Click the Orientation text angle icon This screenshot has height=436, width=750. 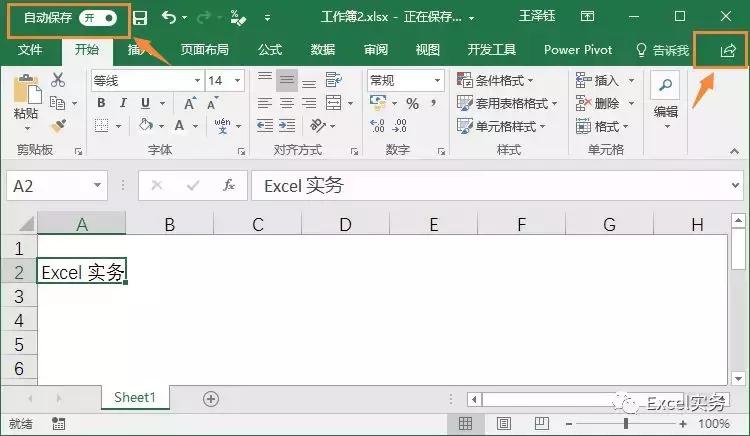[x=318, y=126]
